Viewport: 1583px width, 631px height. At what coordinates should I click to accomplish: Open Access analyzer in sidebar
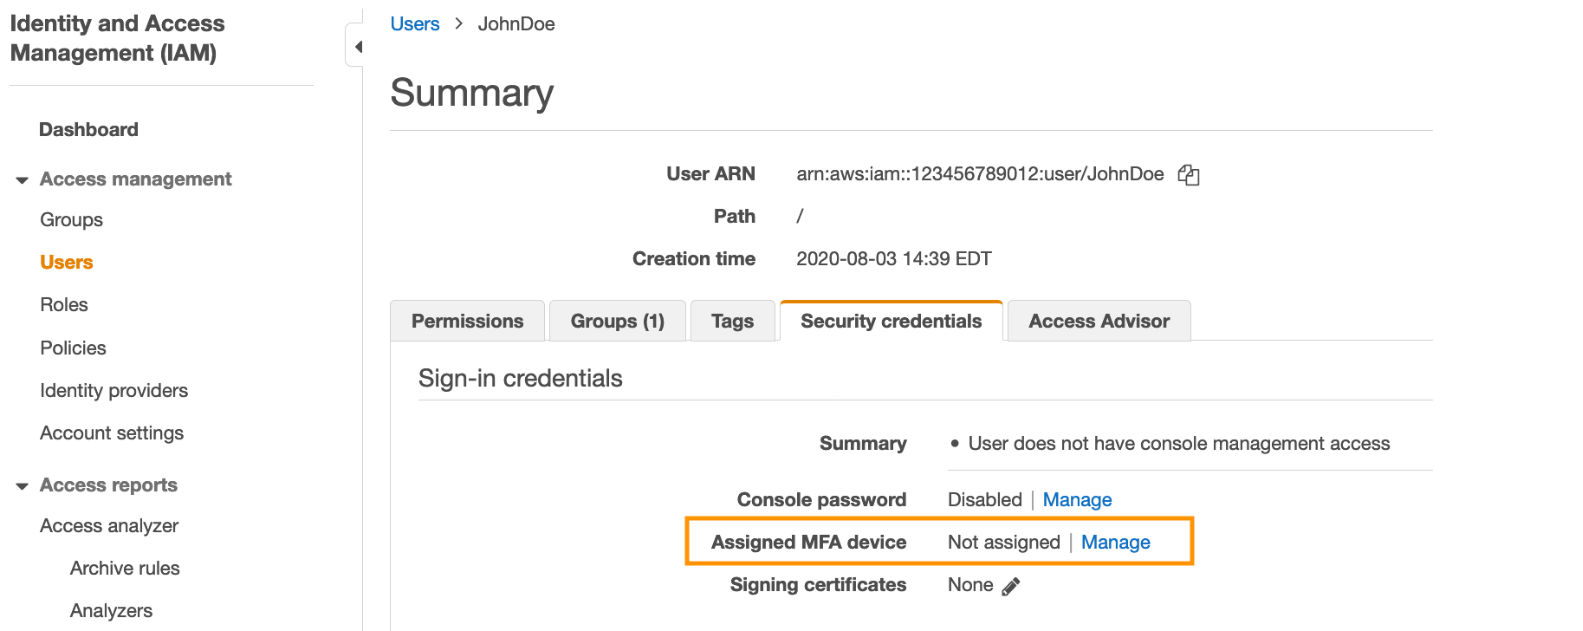coord(109,526)
